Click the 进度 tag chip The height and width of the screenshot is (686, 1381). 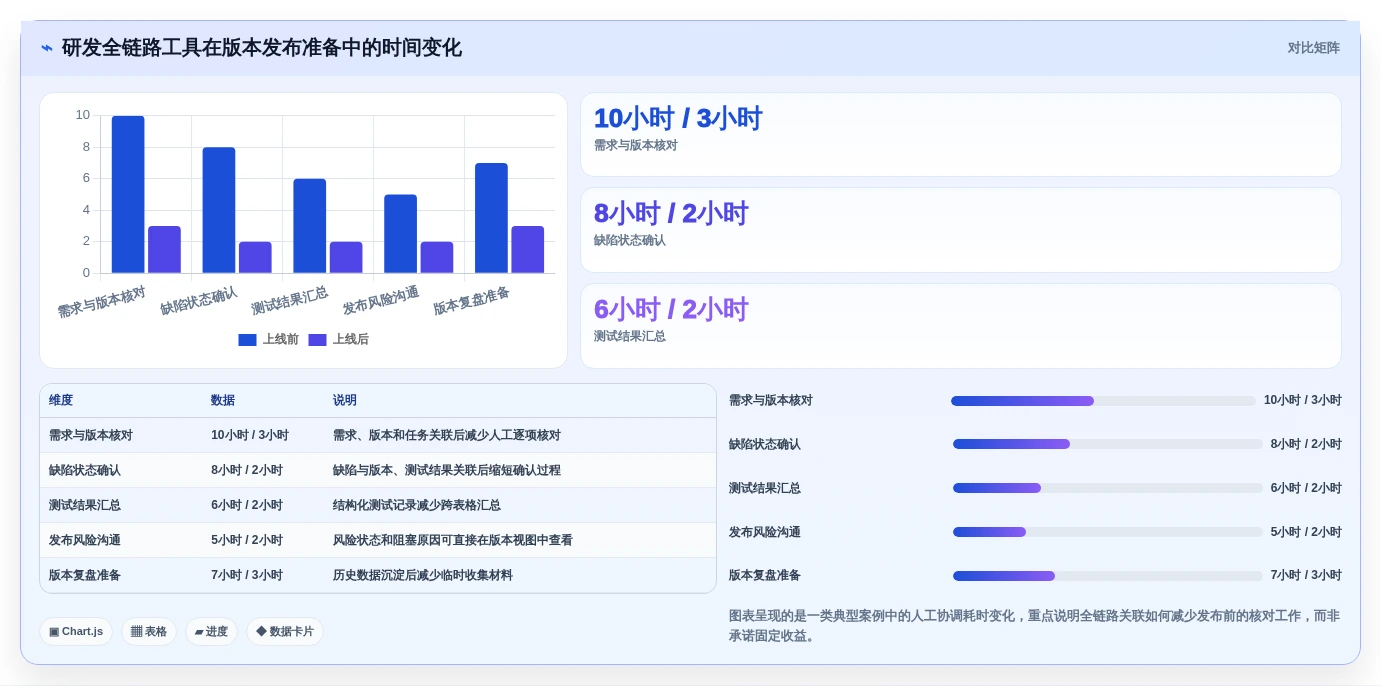(x=211, y=632)
